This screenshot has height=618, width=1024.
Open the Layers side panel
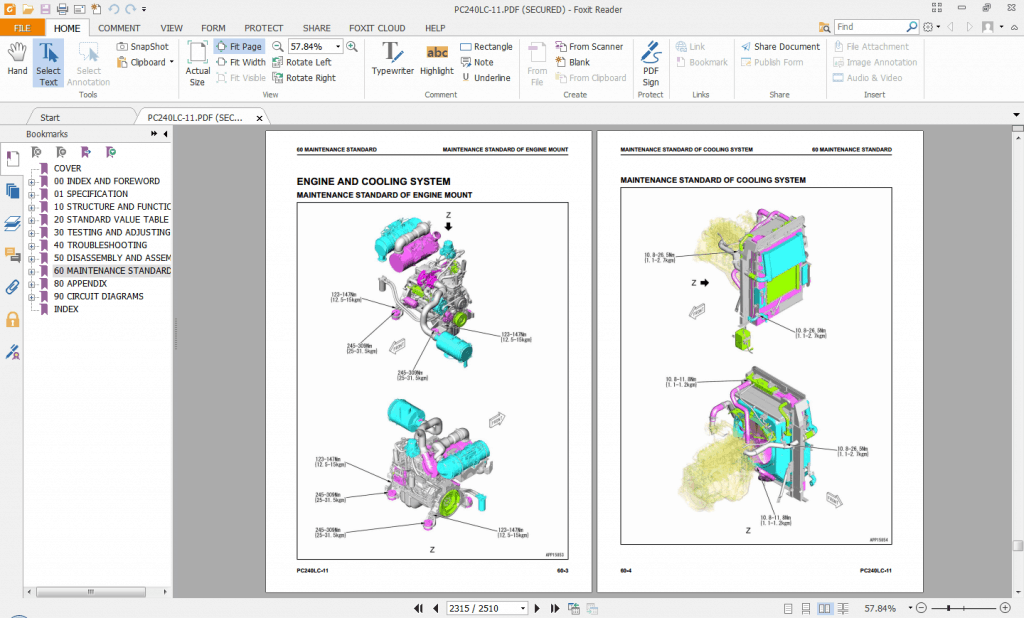click(x=12, y=223)
